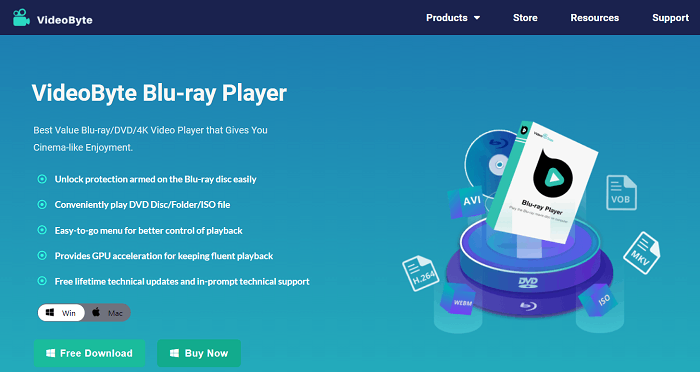Click the text 'Unlock protection armed on the Blu-ray disc easily'

click(155, 179)
